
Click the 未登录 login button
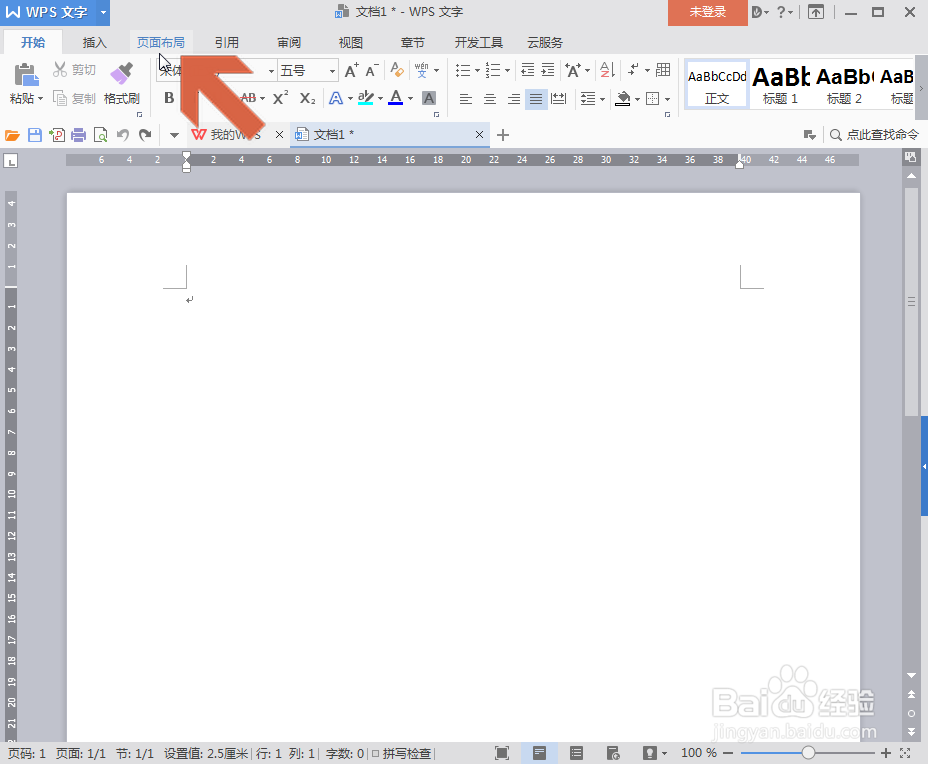(x=708, y=12)
